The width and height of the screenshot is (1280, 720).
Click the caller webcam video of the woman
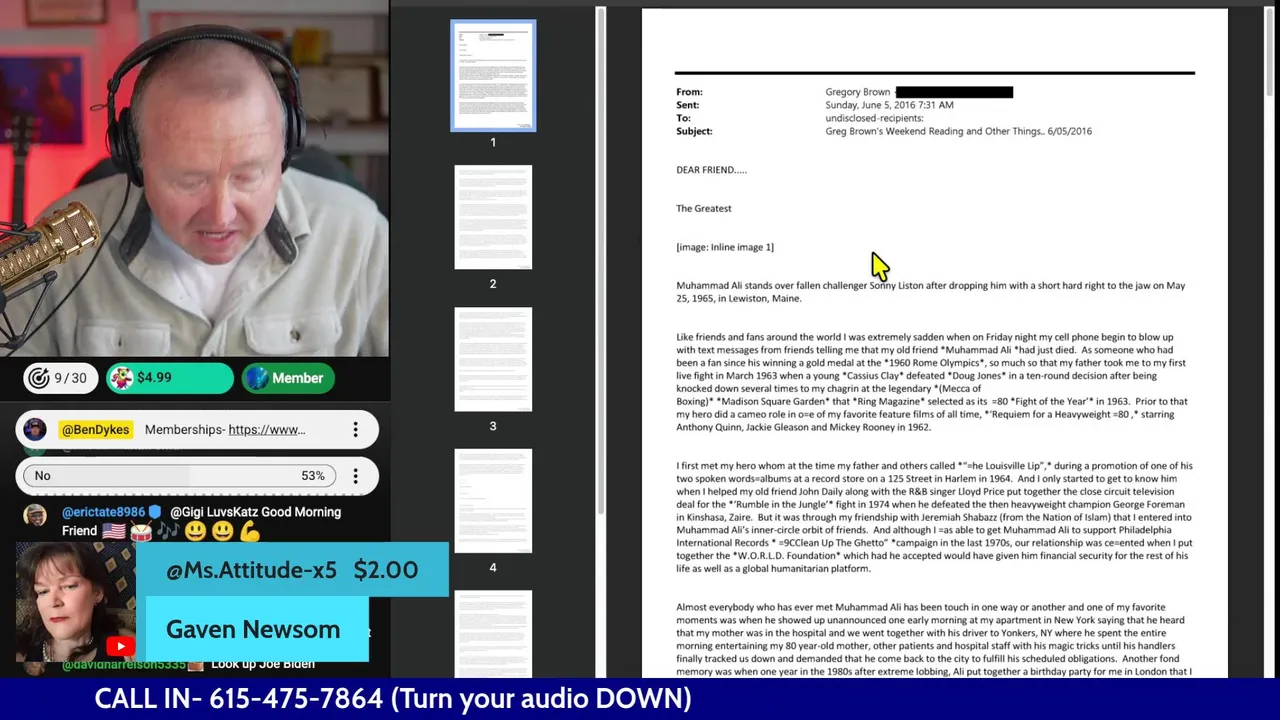coord(75,602)
